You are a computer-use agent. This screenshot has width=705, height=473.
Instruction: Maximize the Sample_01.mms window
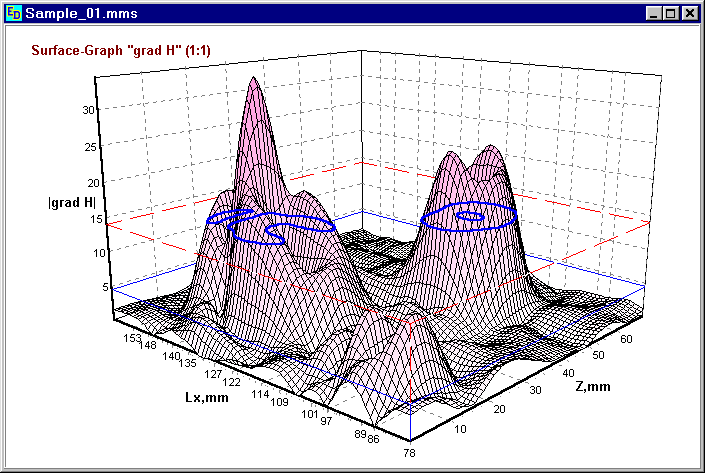click(x=671, y=14)
